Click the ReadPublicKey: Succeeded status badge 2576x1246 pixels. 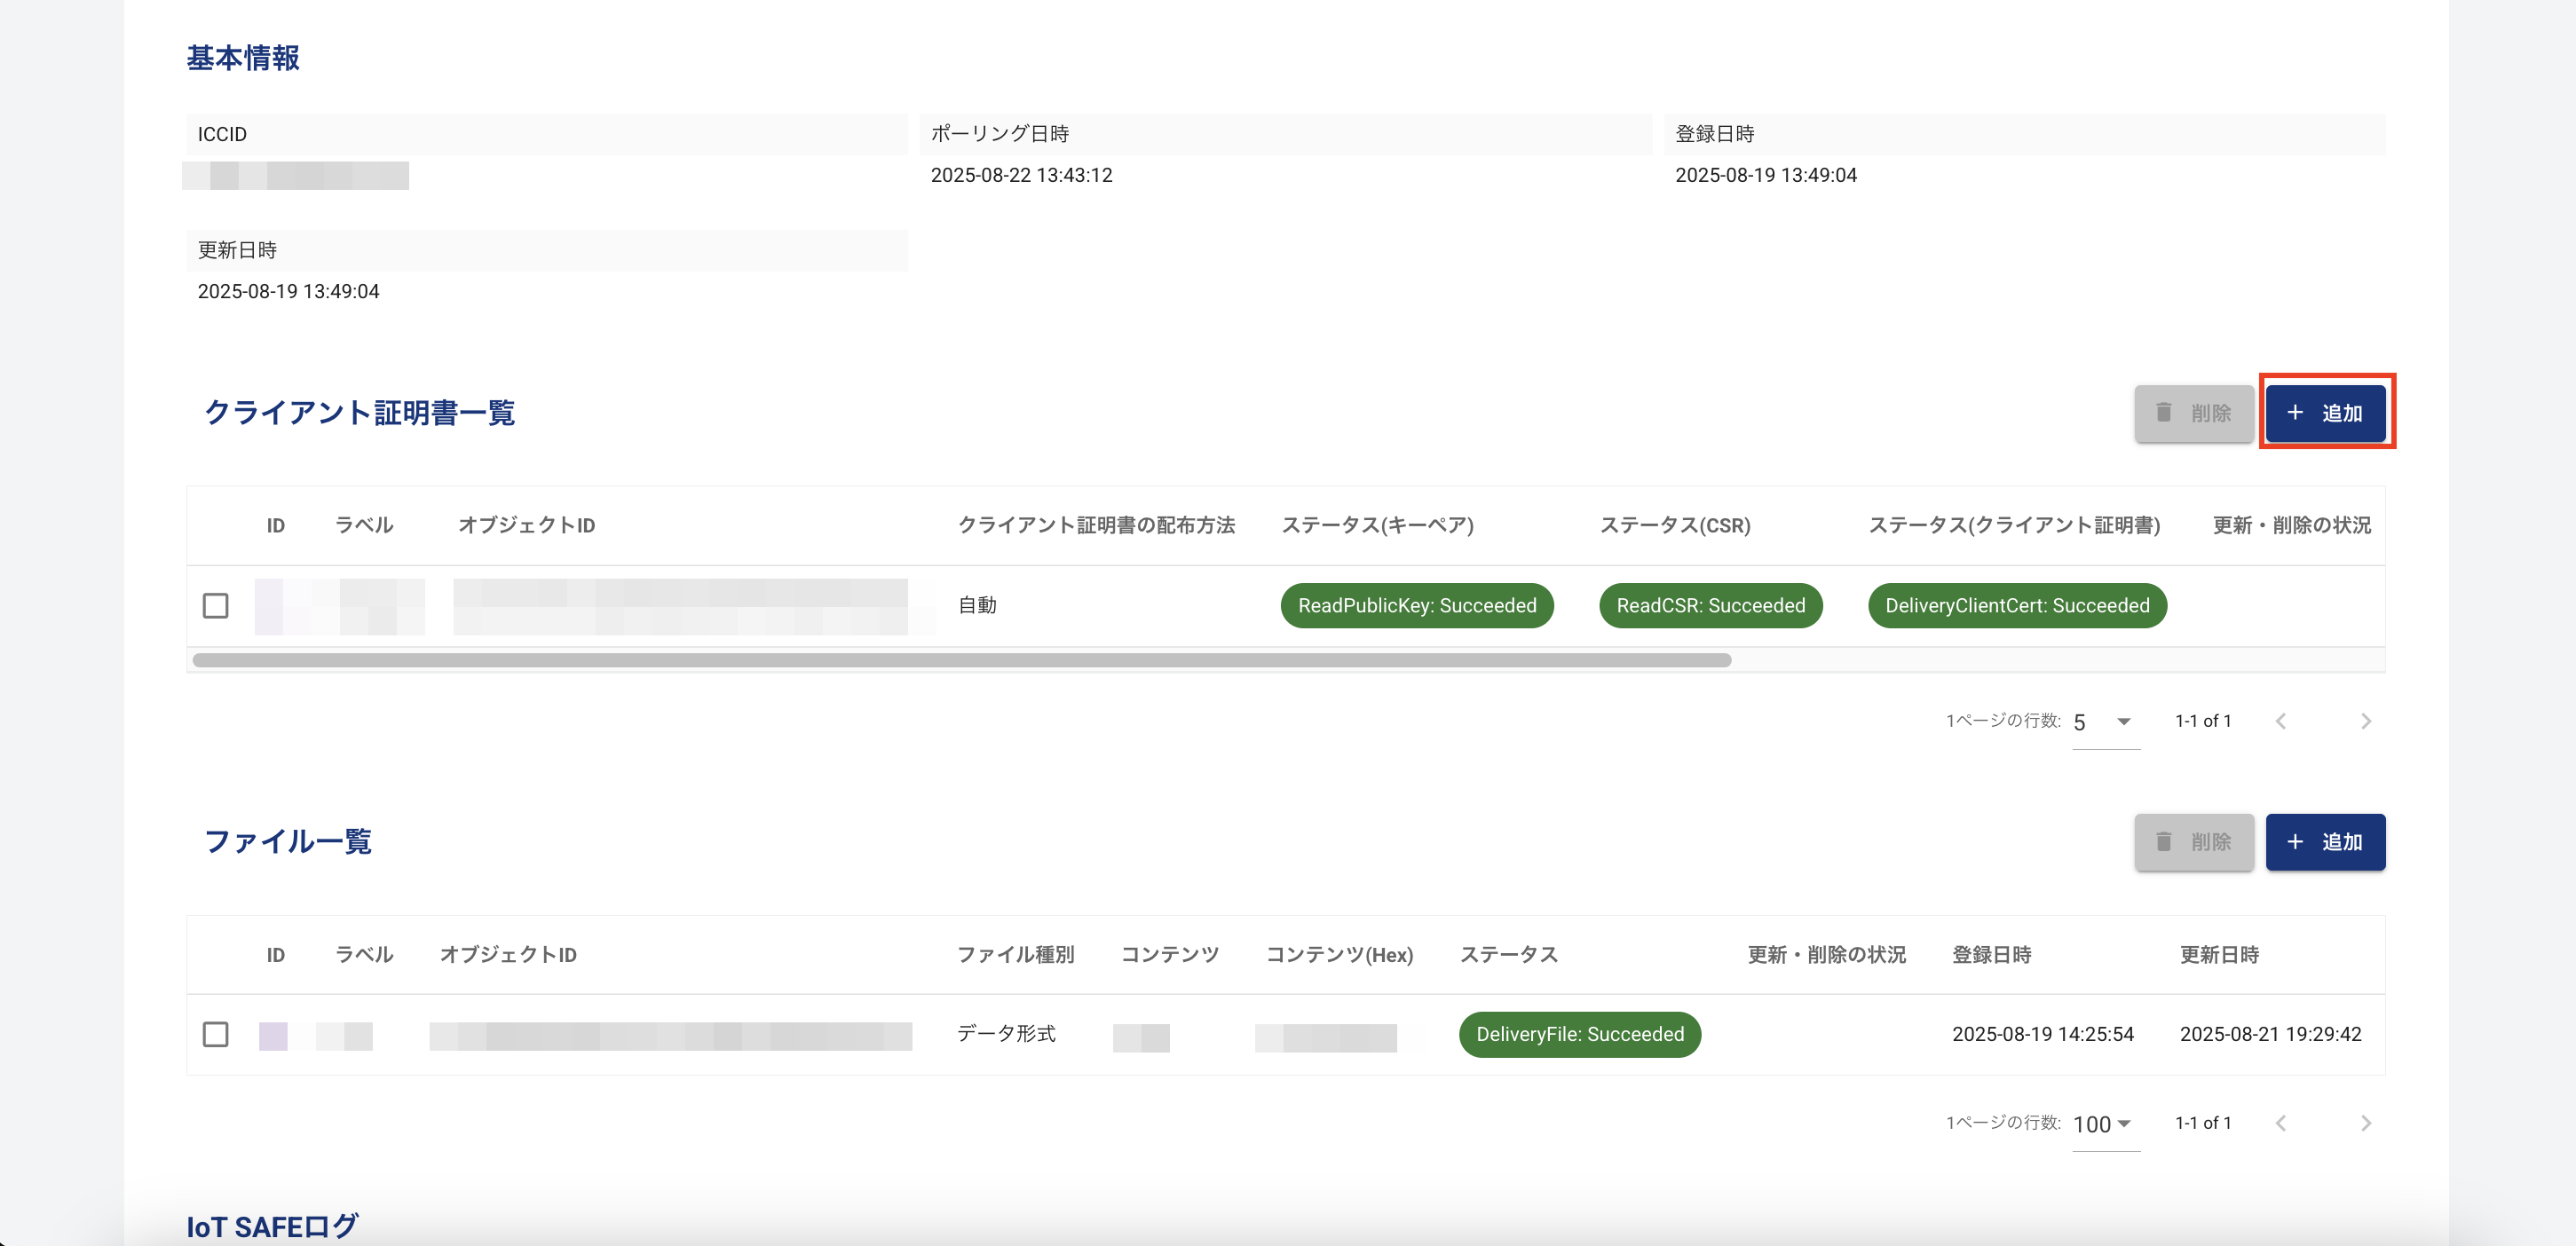tap(1416, 605)
